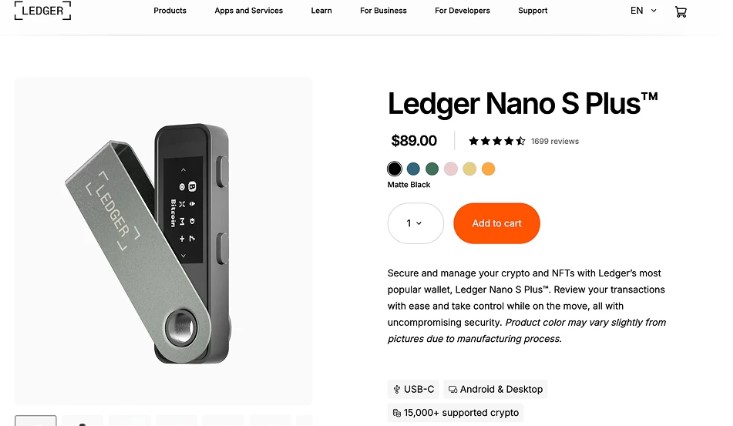This screenshot has width=733, height=426.
Task: Pick the orange color option
Action: coord(488,169)
